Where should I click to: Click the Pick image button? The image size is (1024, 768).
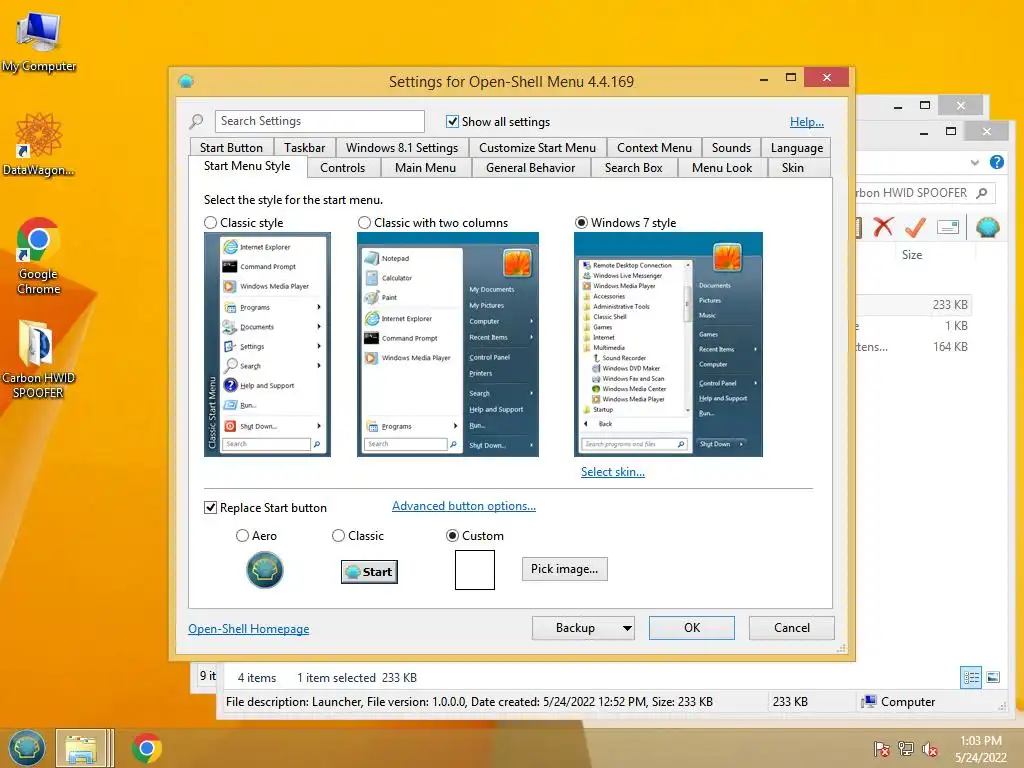click(x=564, y=569)
